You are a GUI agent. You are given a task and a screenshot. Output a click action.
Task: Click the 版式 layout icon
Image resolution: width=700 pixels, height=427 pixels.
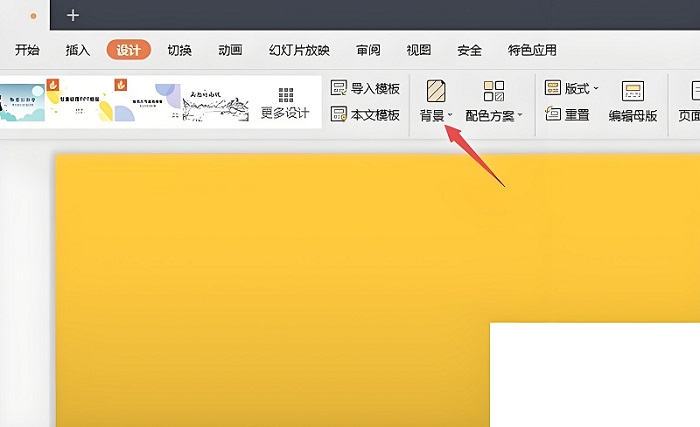pos(553,88)
